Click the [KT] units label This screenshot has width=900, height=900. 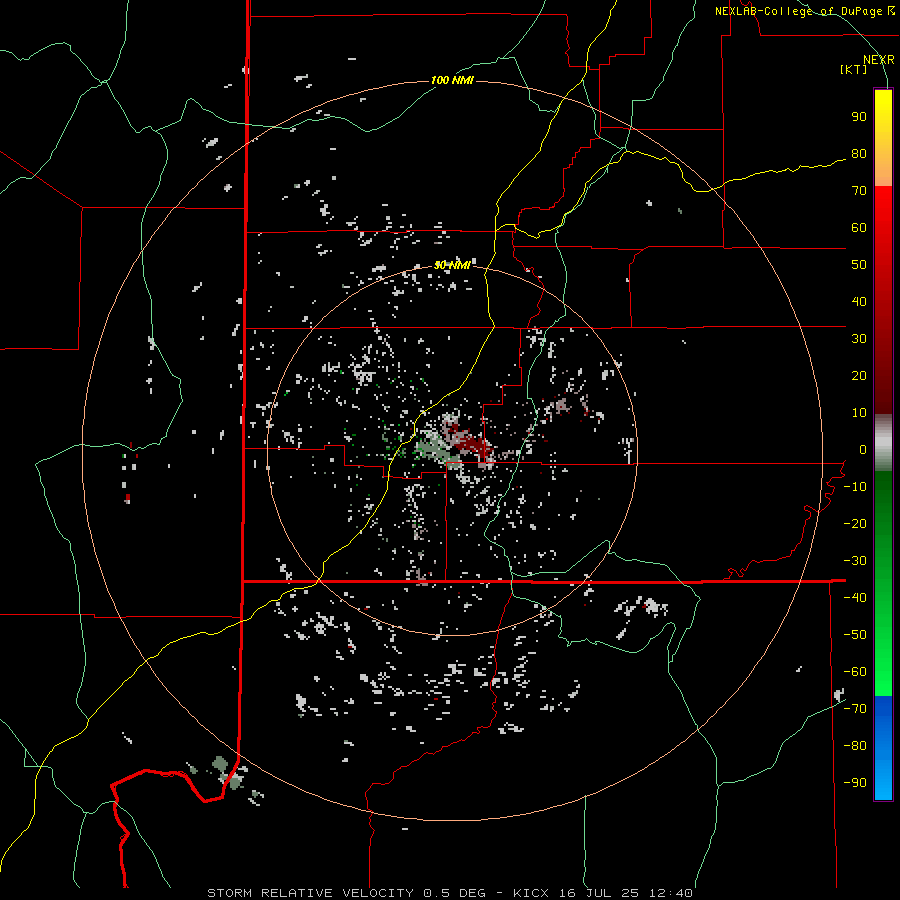pos(854,69)
